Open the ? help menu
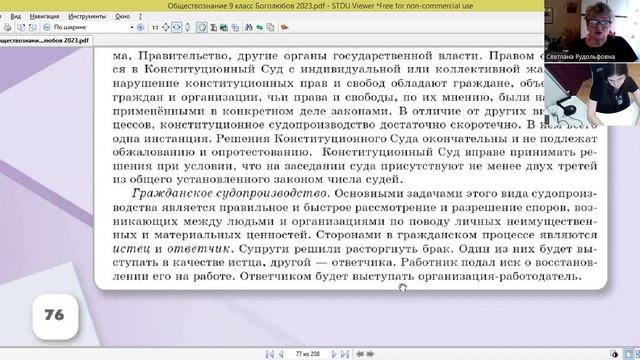 tap(140, 16)
